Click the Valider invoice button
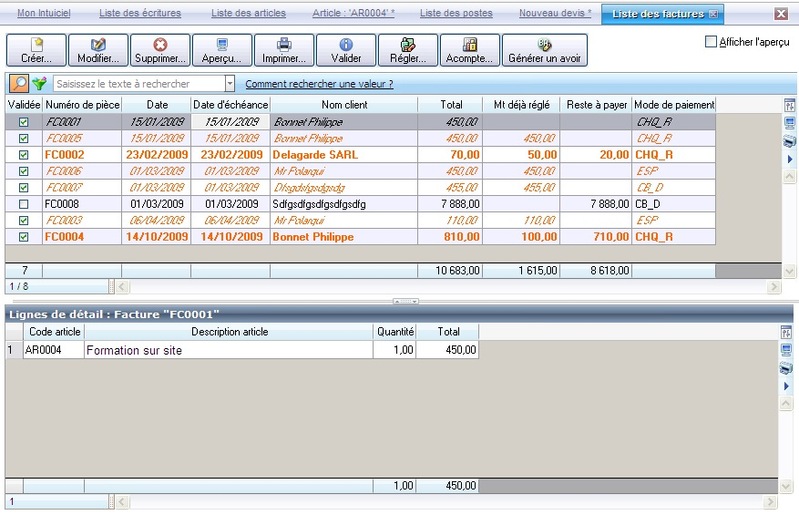Screen dimensions: 799x515 [x=346, y=50]
